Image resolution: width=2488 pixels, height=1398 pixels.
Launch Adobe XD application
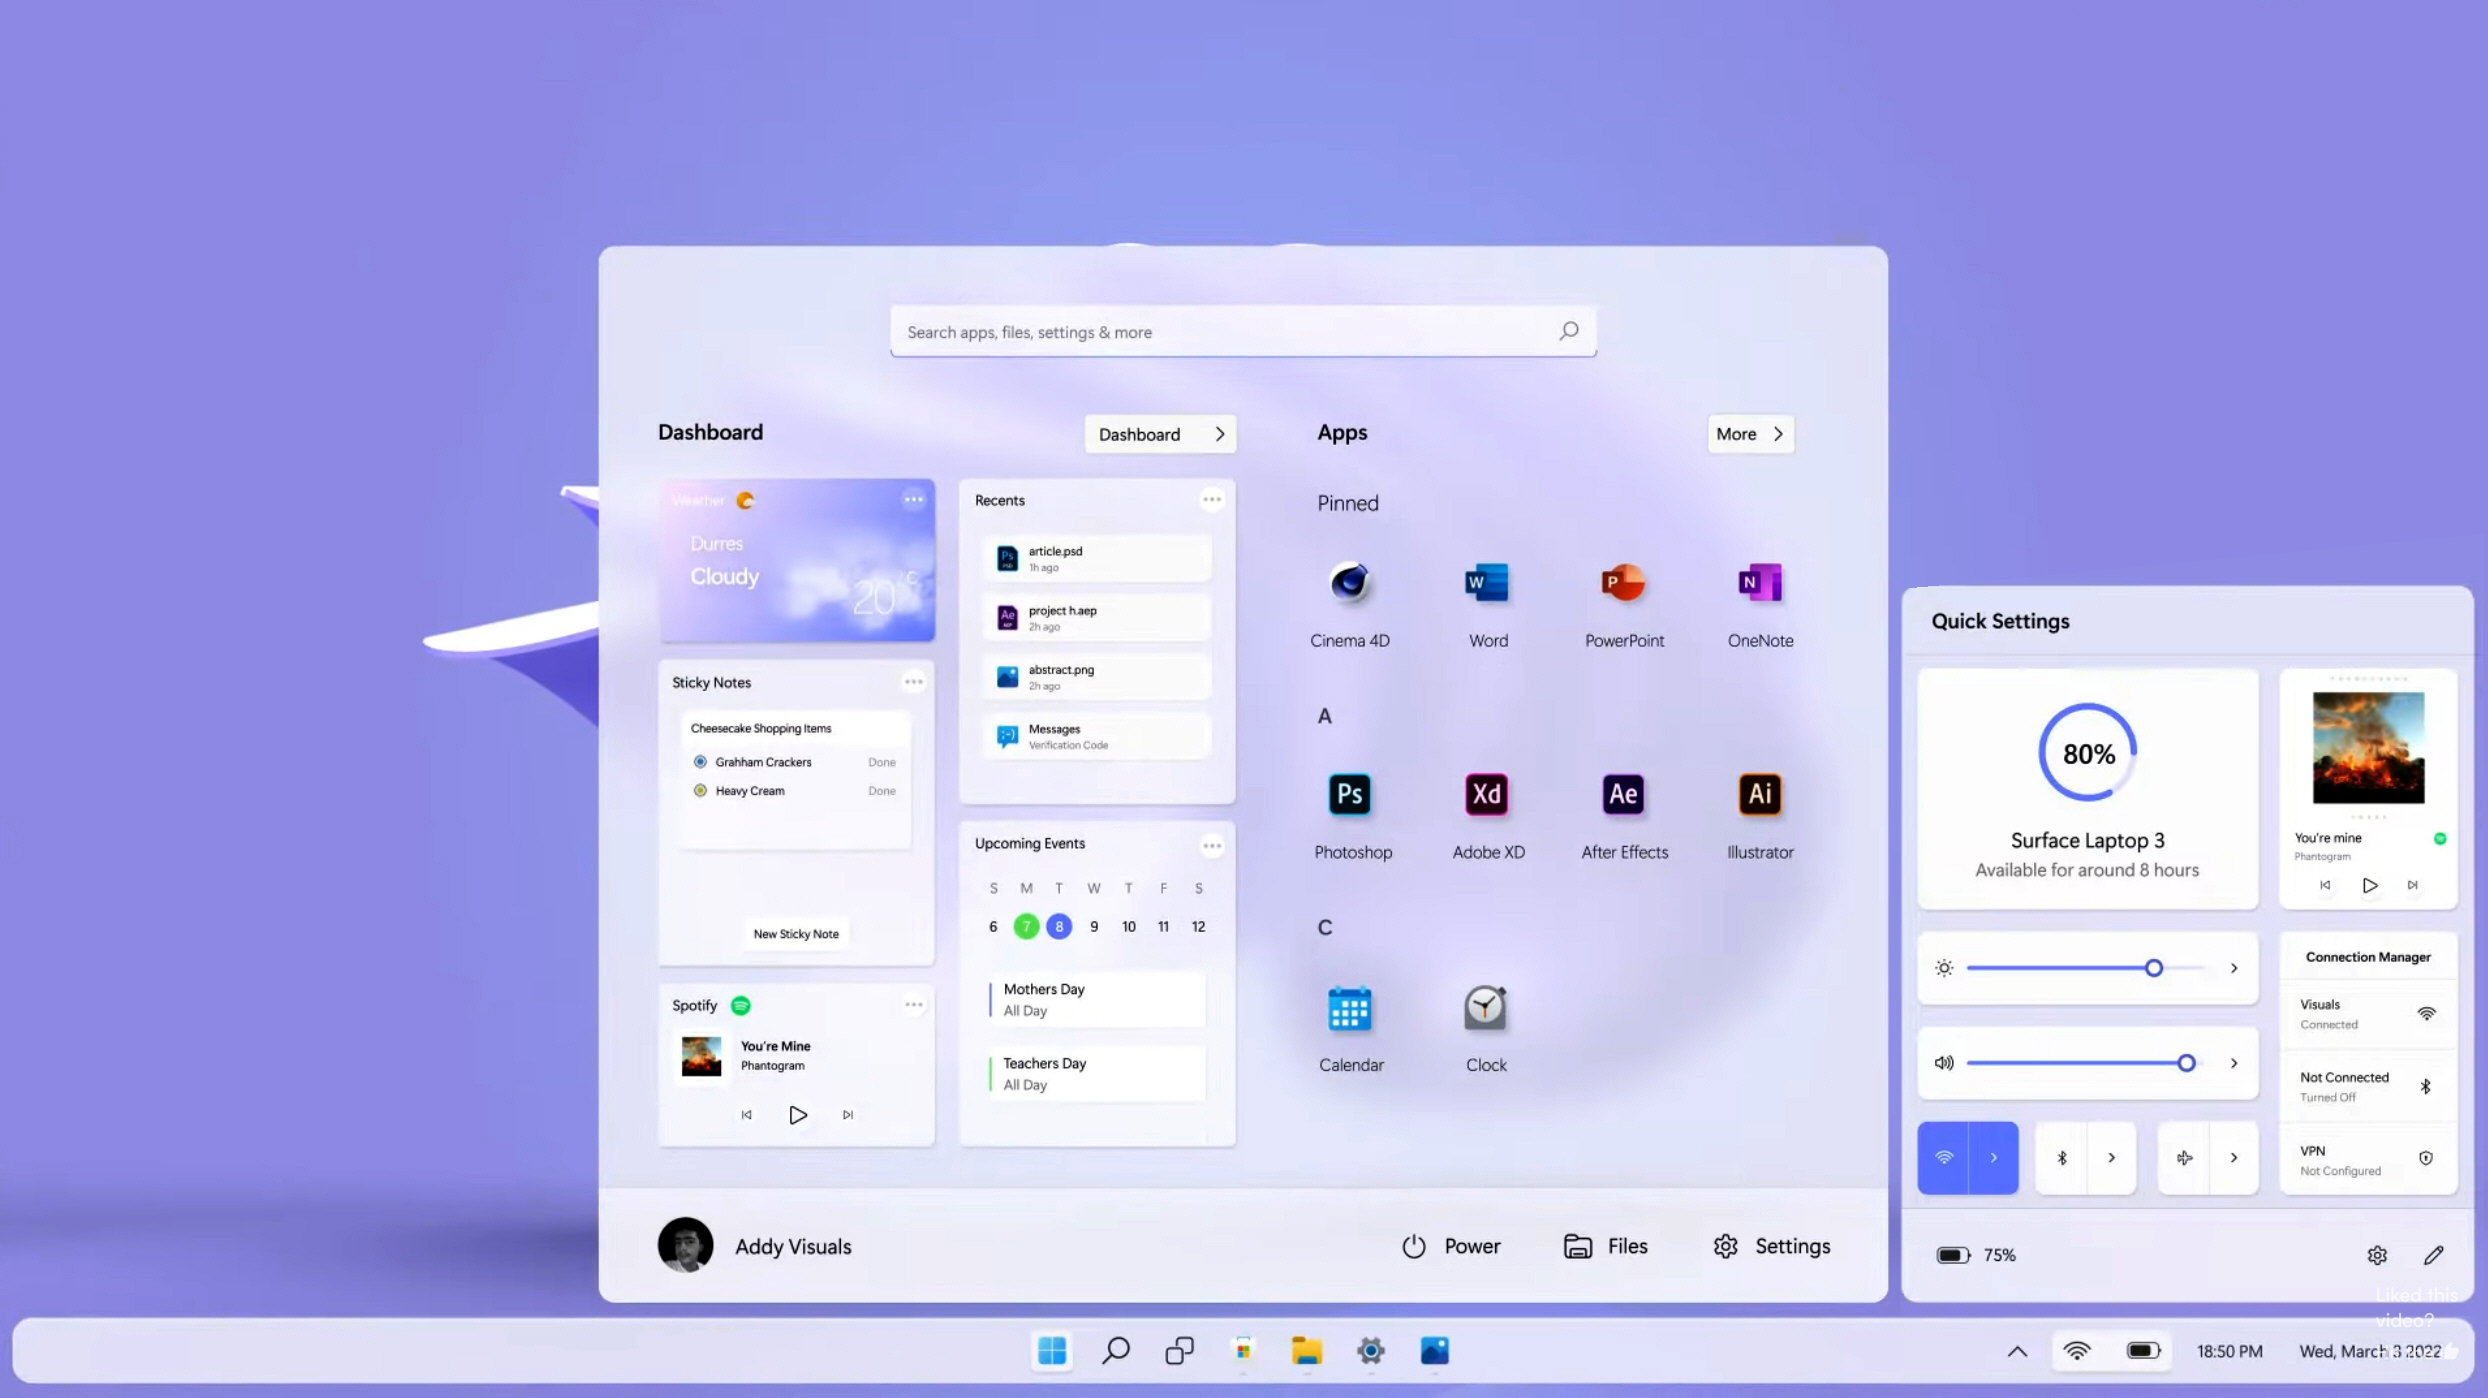pyautogui.click(x=1485, y=793)
